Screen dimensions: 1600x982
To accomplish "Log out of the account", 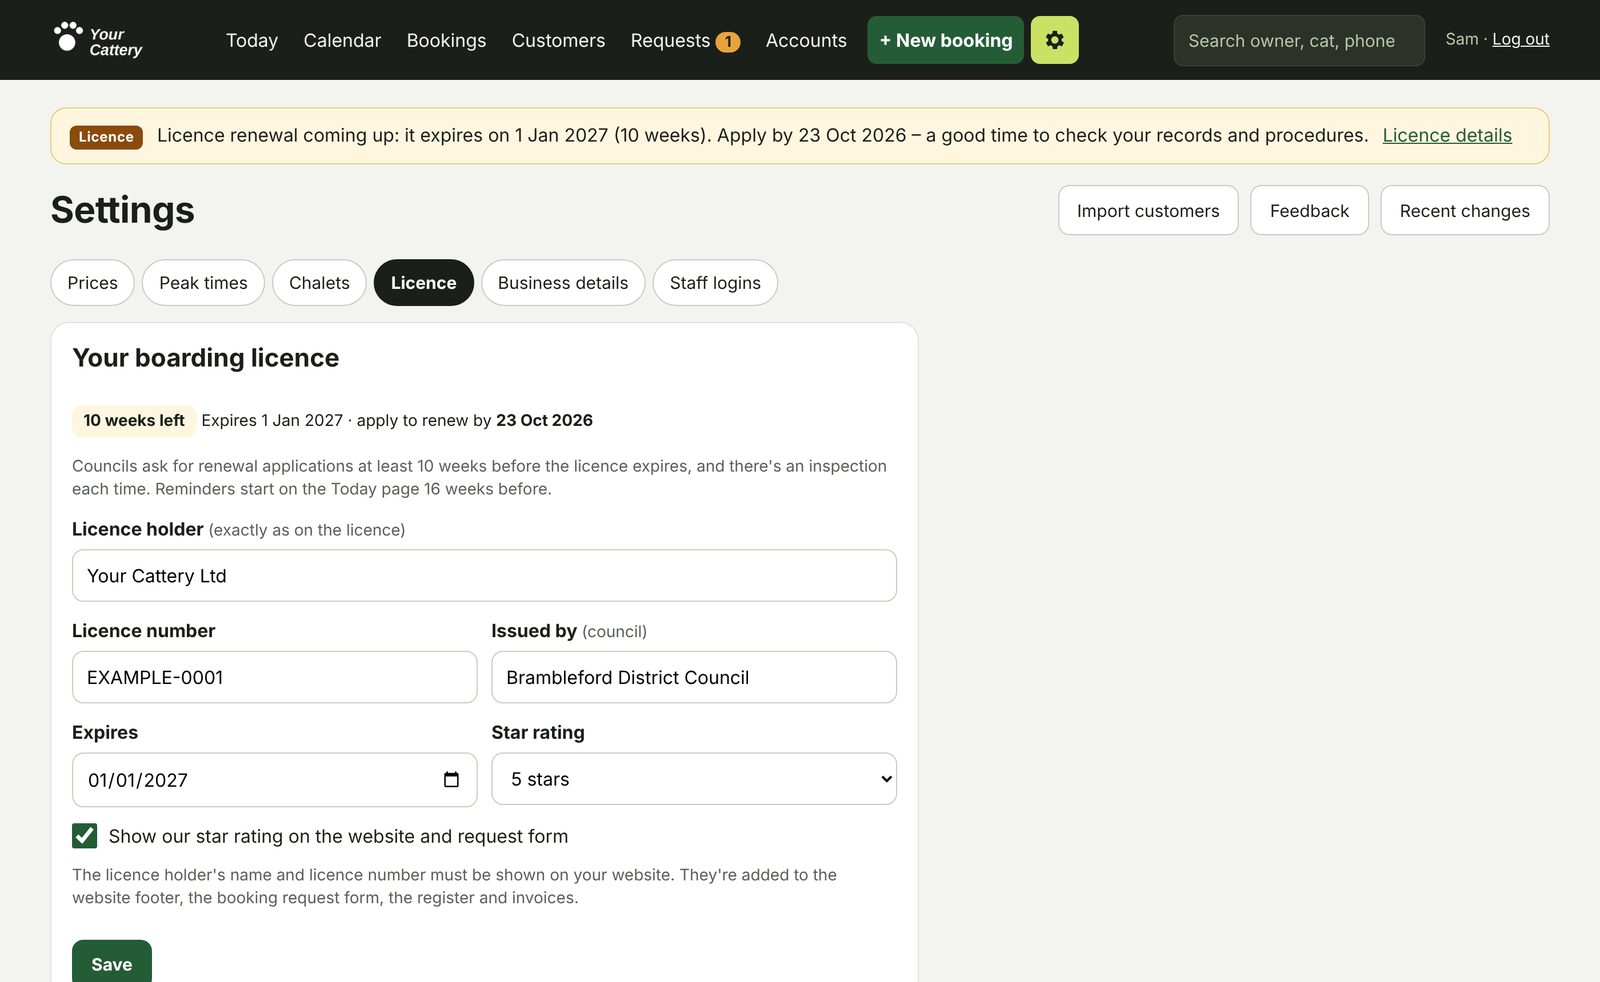I will click(1520, 39).
